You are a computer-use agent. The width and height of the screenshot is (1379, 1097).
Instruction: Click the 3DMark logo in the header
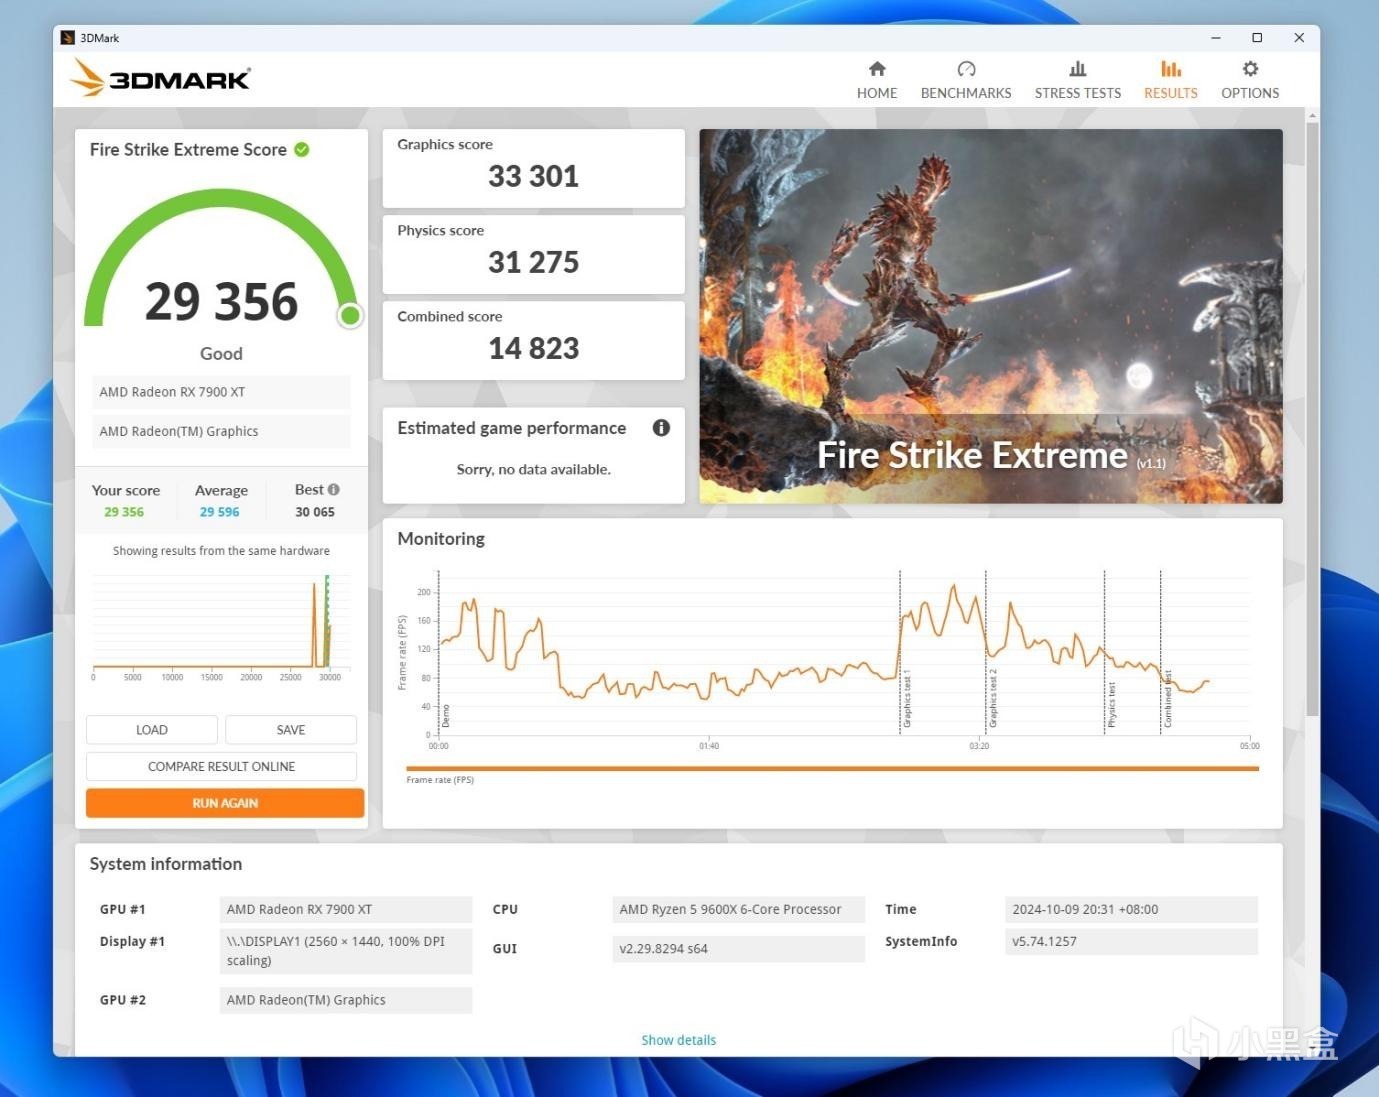coord(160,78)
